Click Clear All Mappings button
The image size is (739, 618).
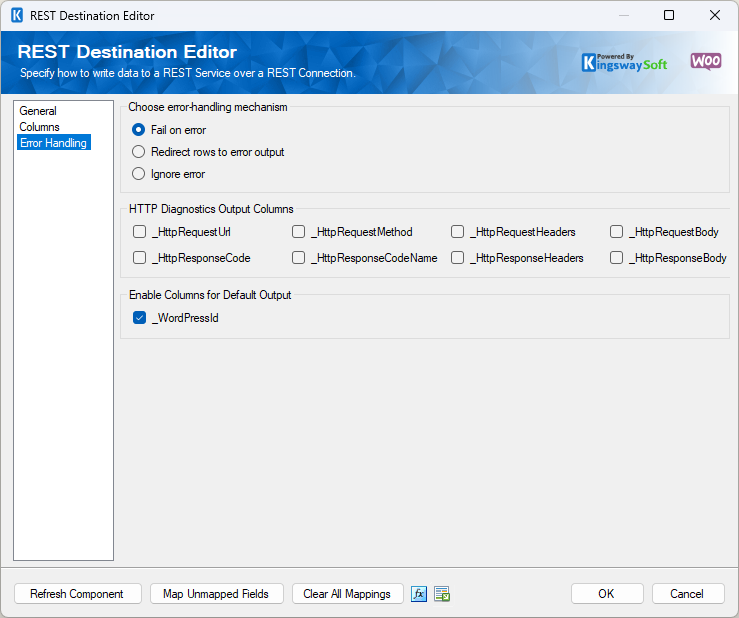347,593
